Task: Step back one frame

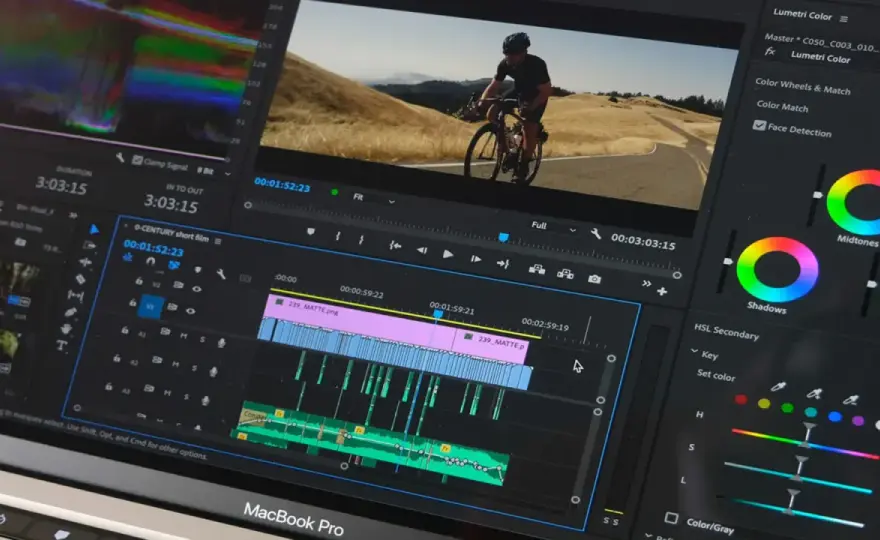Action: pos(422,250)
